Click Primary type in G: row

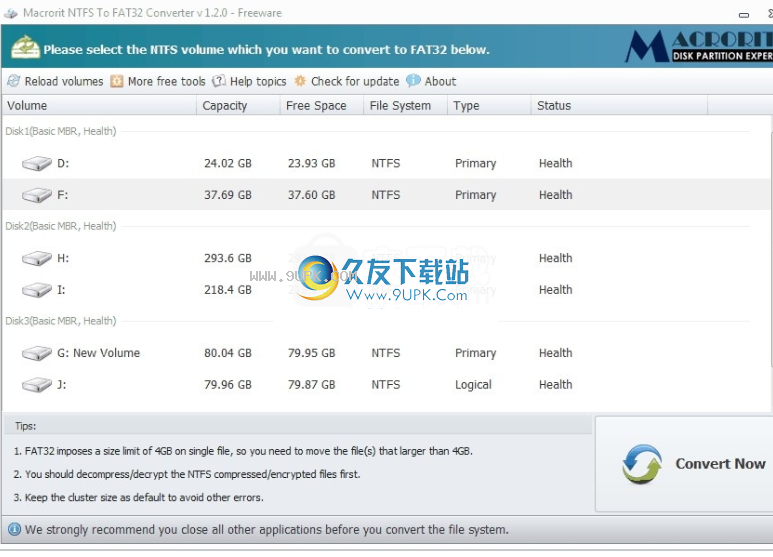(x=475, y=353)
